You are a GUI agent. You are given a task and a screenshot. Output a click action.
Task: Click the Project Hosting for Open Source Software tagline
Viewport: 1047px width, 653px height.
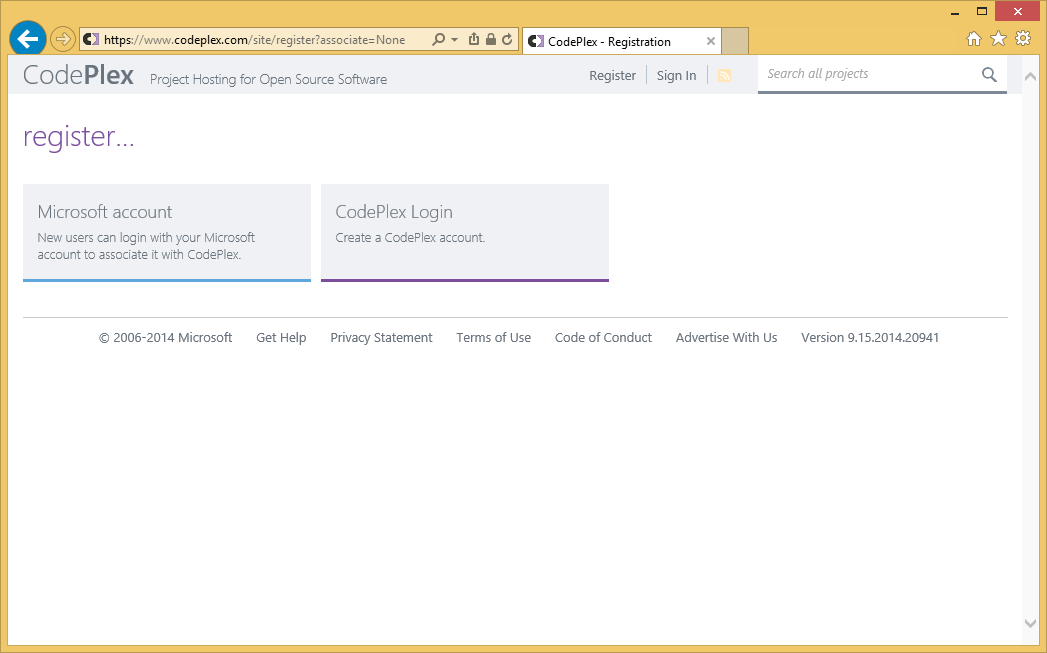268,79
